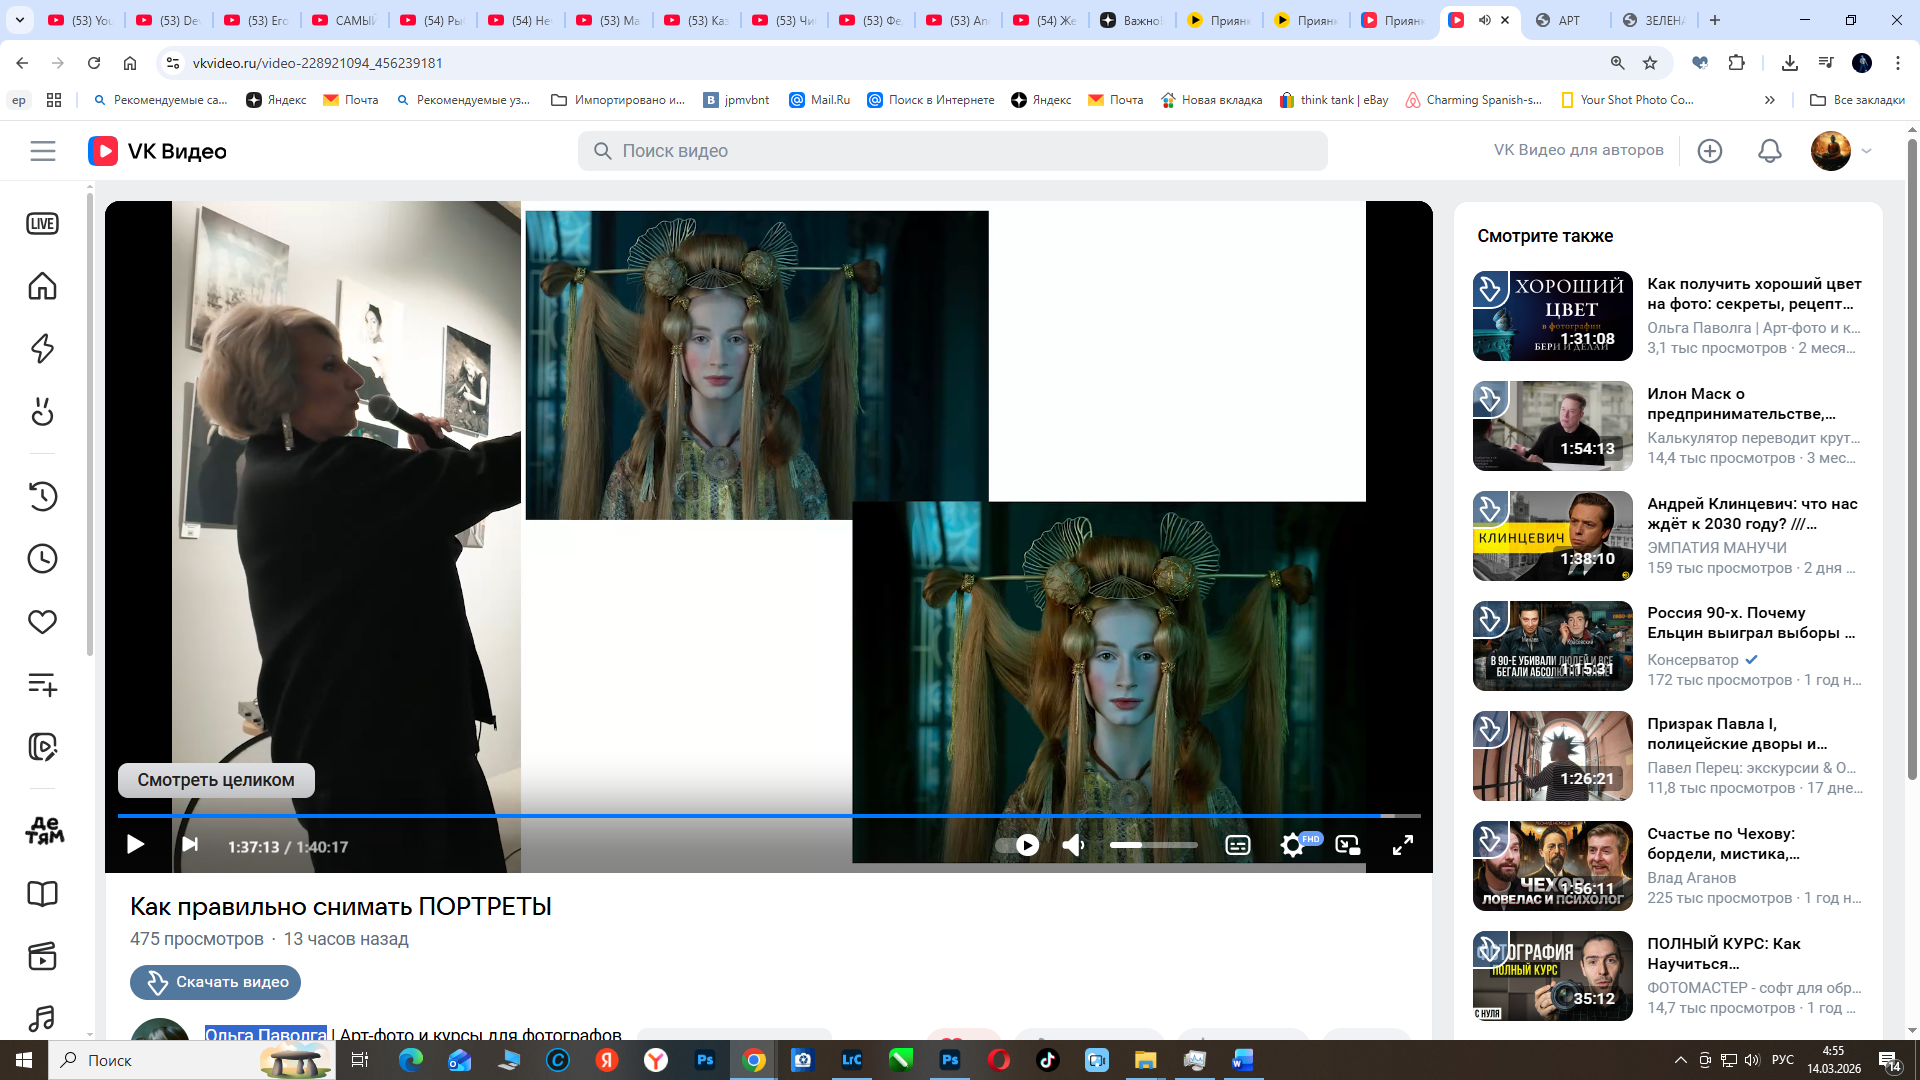Enter fullscreen mode on video player

pyautogui.click(x=1402, y=846)
